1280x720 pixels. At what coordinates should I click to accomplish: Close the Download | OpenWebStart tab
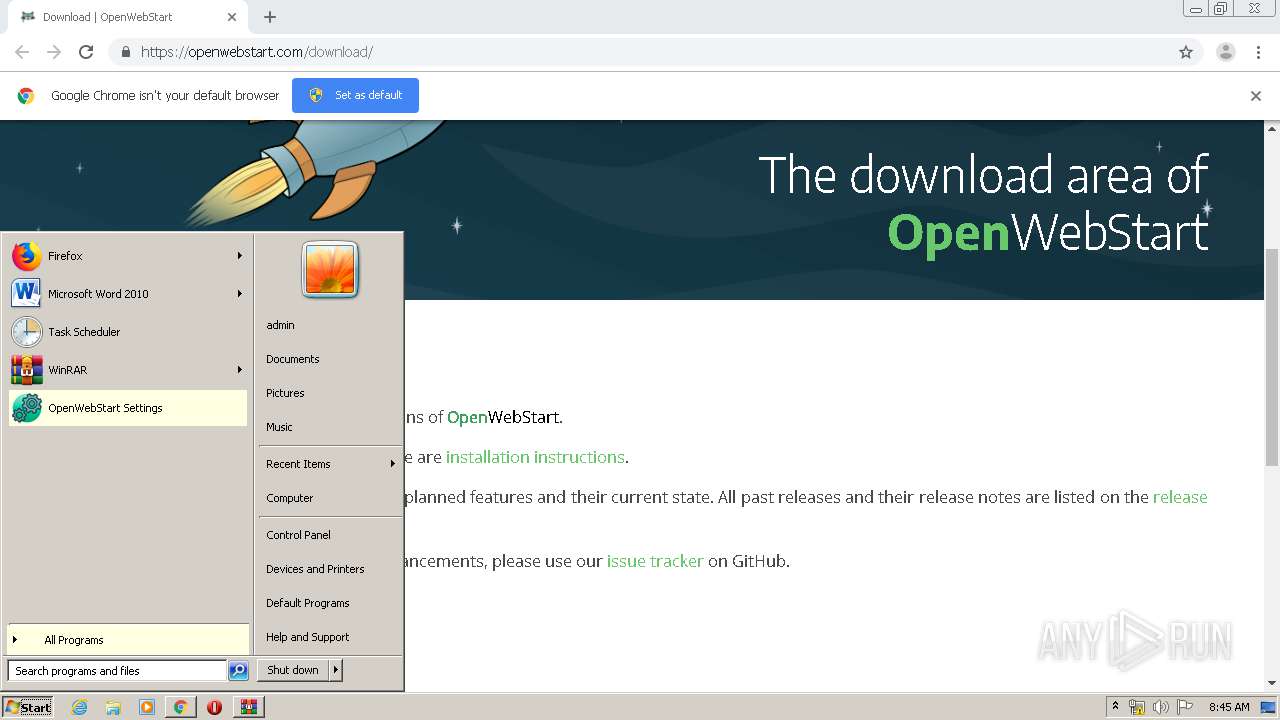pyautogui.click(x=232, y=17)
